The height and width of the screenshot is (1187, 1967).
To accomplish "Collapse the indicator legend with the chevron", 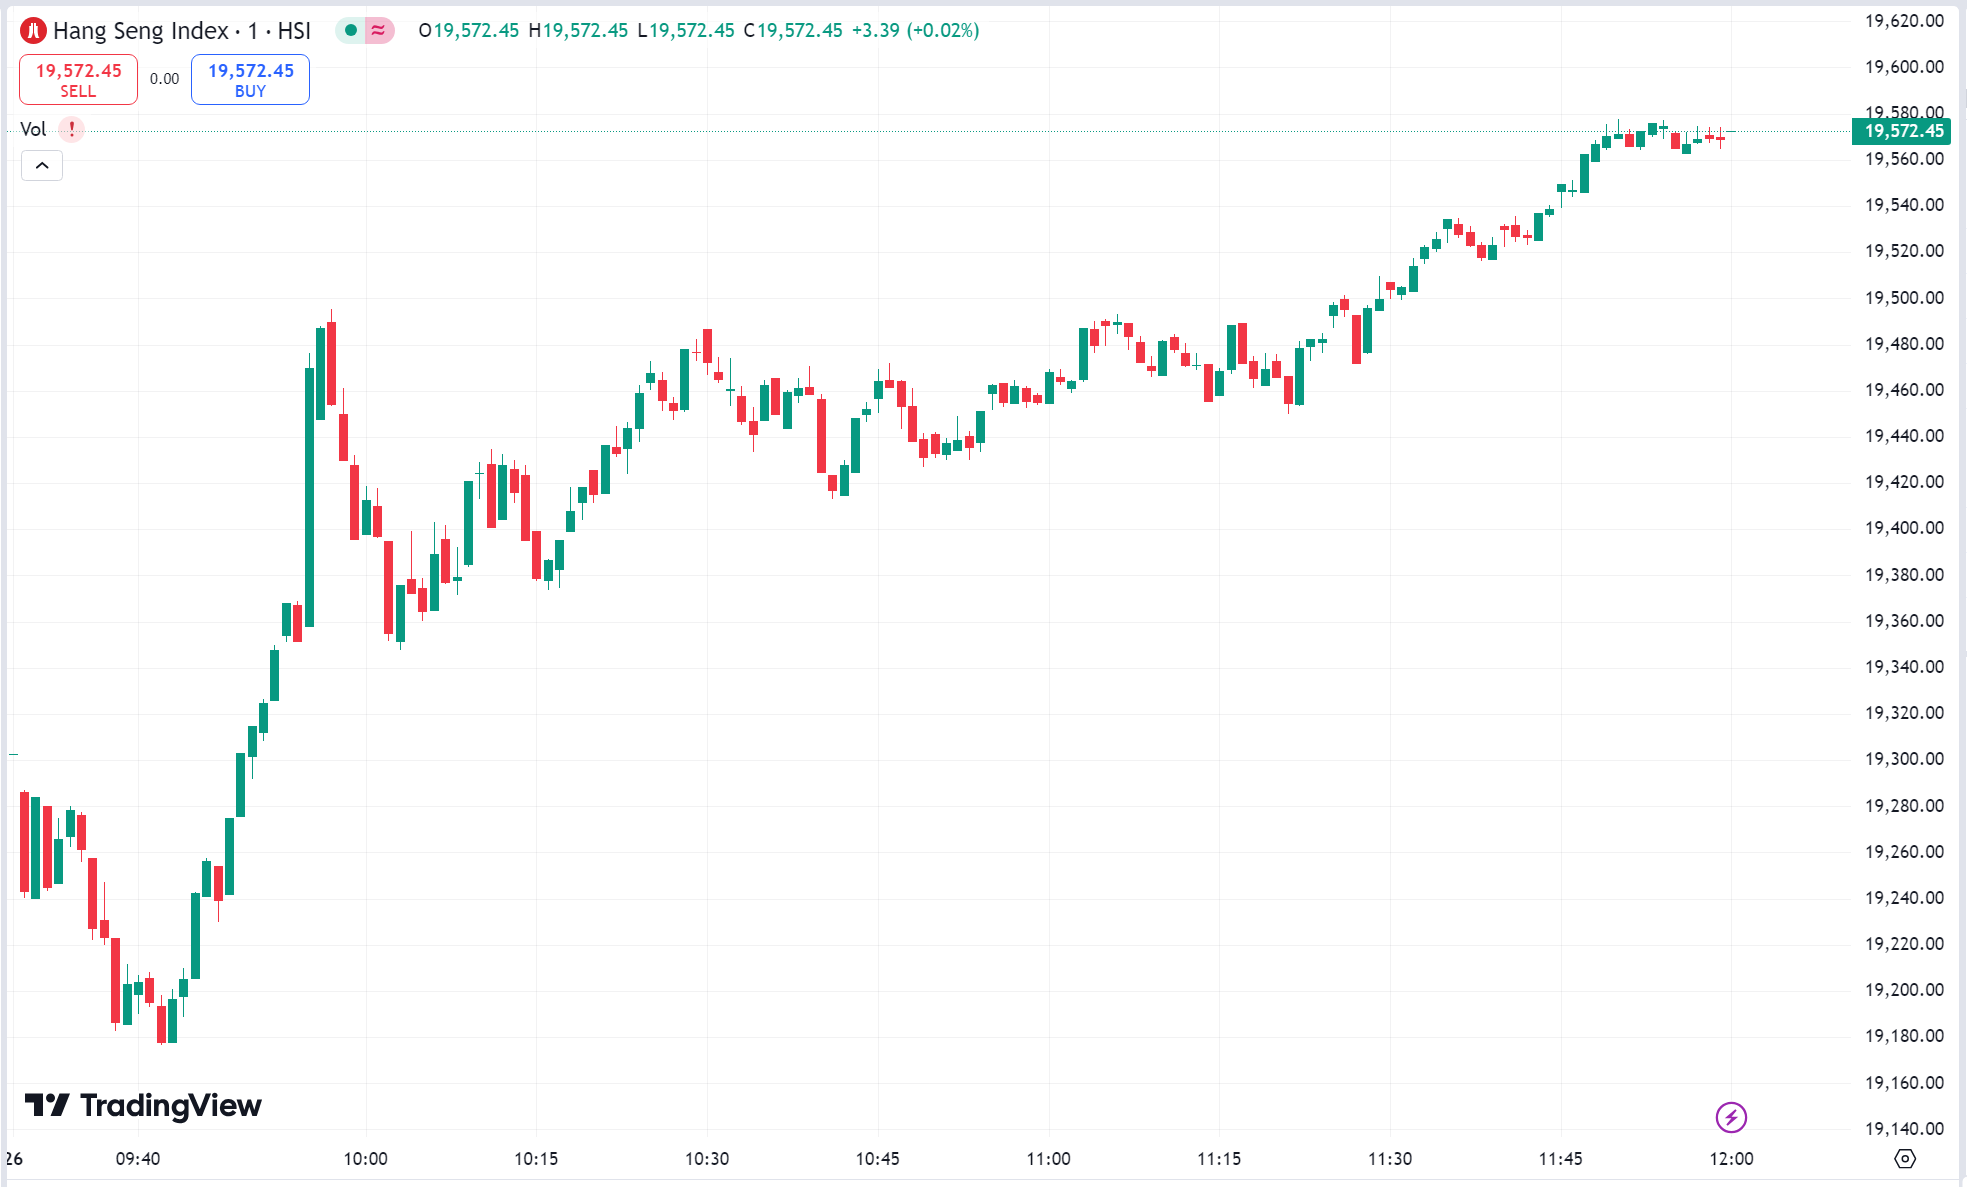I will 42,166.
